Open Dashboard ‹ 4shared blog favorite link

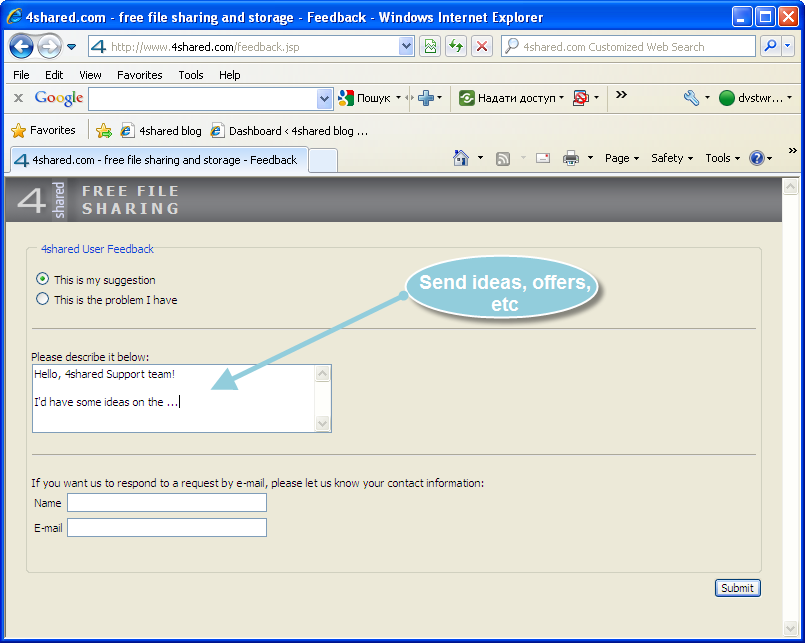(x=290, y=131)
